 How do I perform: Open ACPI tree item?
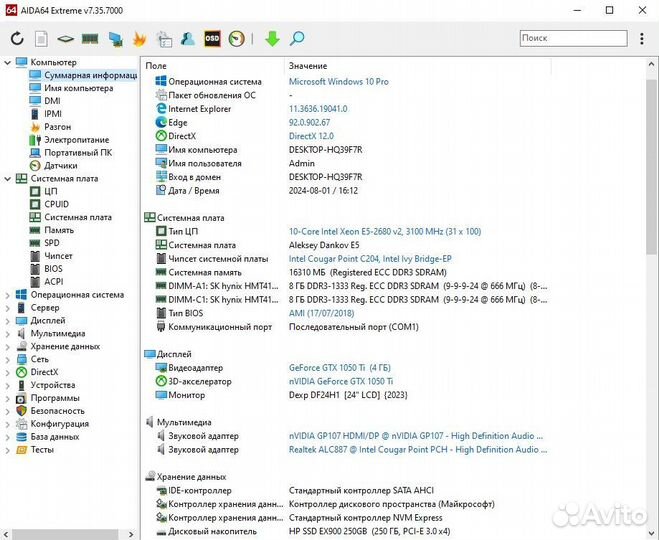click(x=53, y=282)
